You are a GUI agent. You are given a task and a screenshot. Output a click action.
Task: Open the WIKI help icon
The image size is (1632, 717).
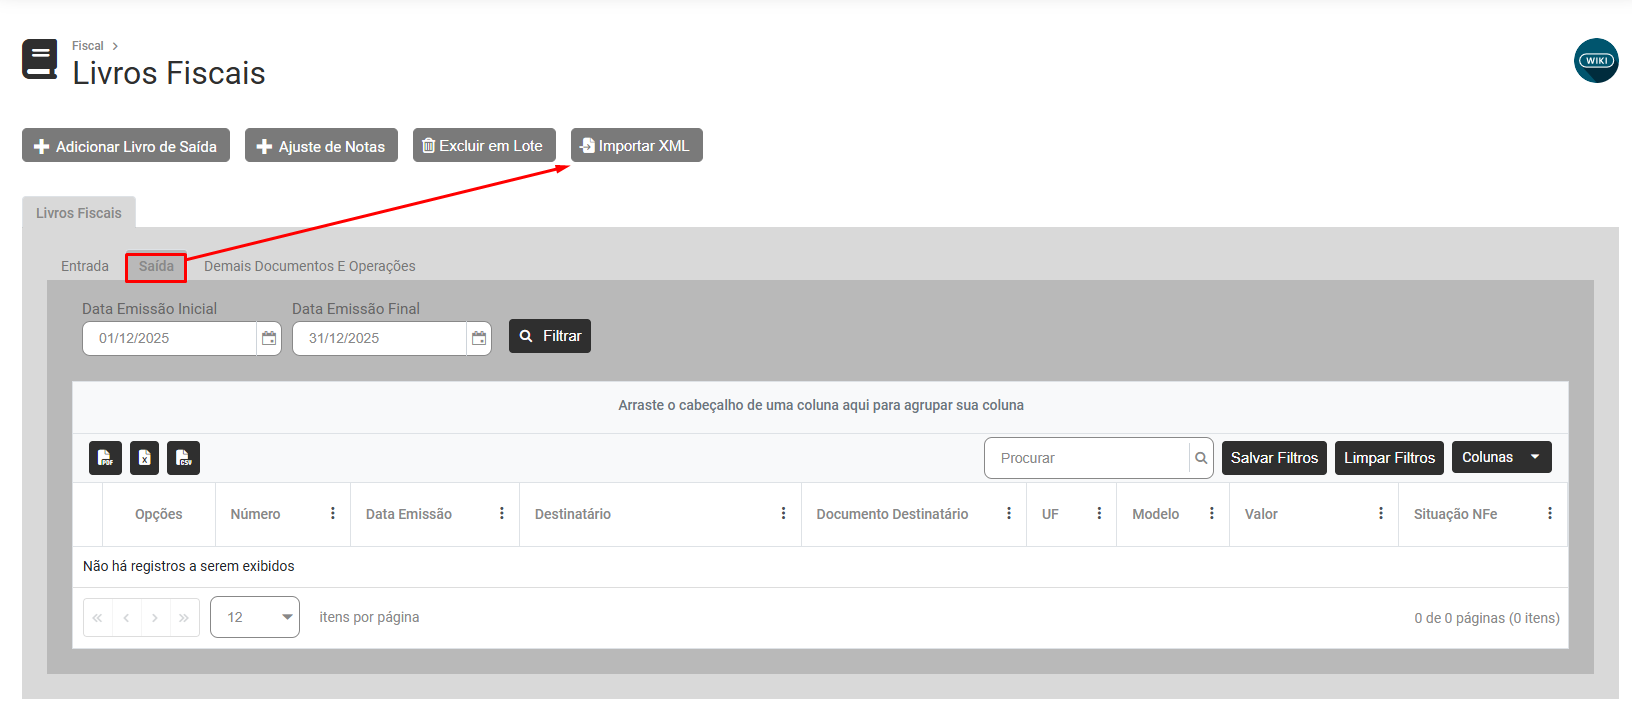[1596, 60]
